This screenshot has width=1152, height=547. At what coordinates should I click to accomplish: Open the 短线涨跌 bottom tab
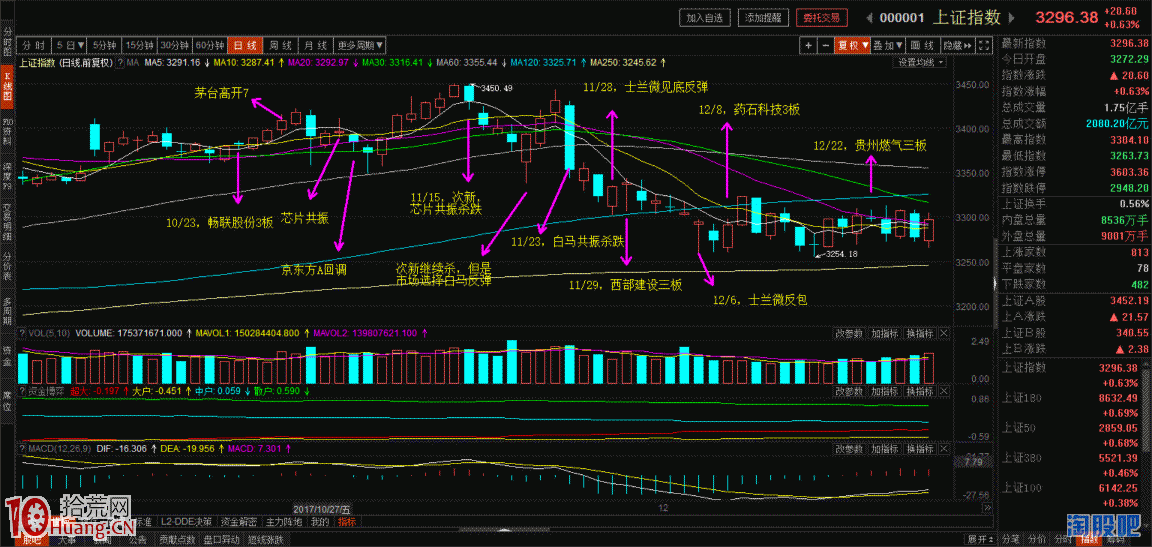(265, 540)
